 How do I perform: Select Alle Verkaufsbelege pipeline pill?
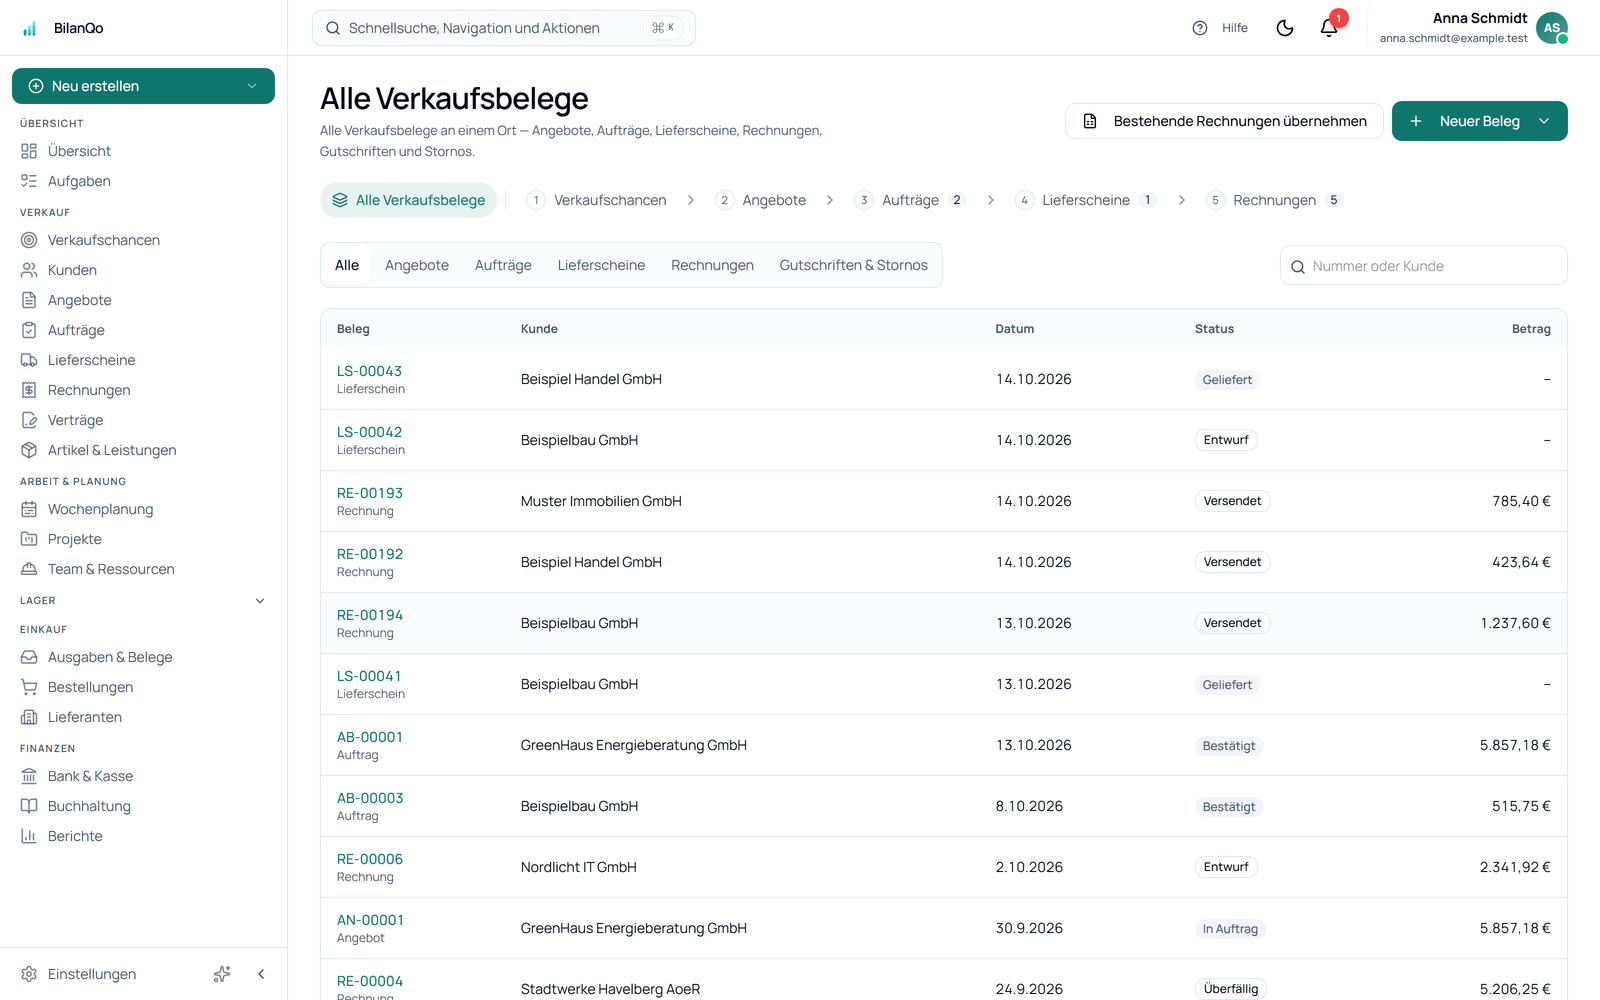(408, 200)
